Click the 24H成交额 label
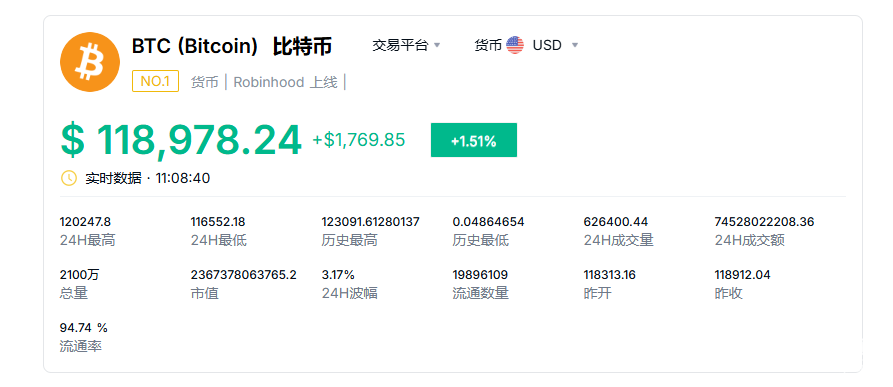Viewport: 893px width, 387px height. [x=749, y=241]
